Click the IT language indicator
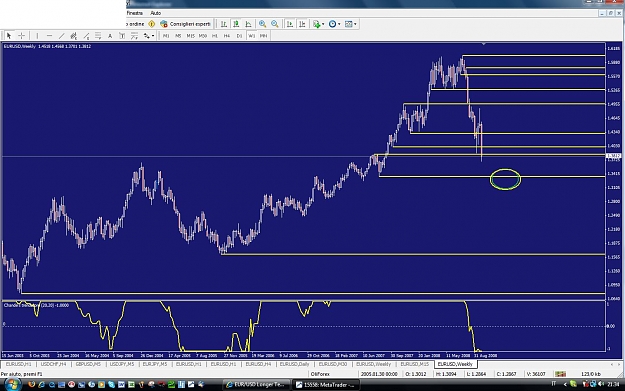The height and width of the screenshot is (391, 625). 554,384
